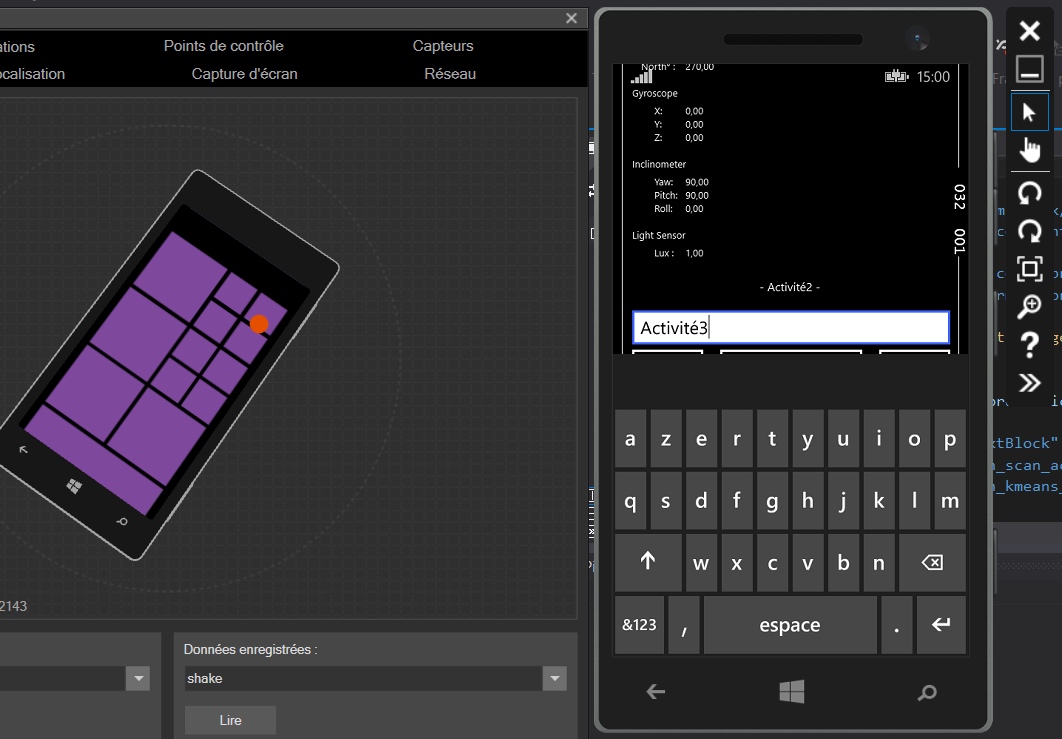This screenshot has height=739, width=1062.
Task: Switch keyboard to &123 symbols
Action: 639,625
